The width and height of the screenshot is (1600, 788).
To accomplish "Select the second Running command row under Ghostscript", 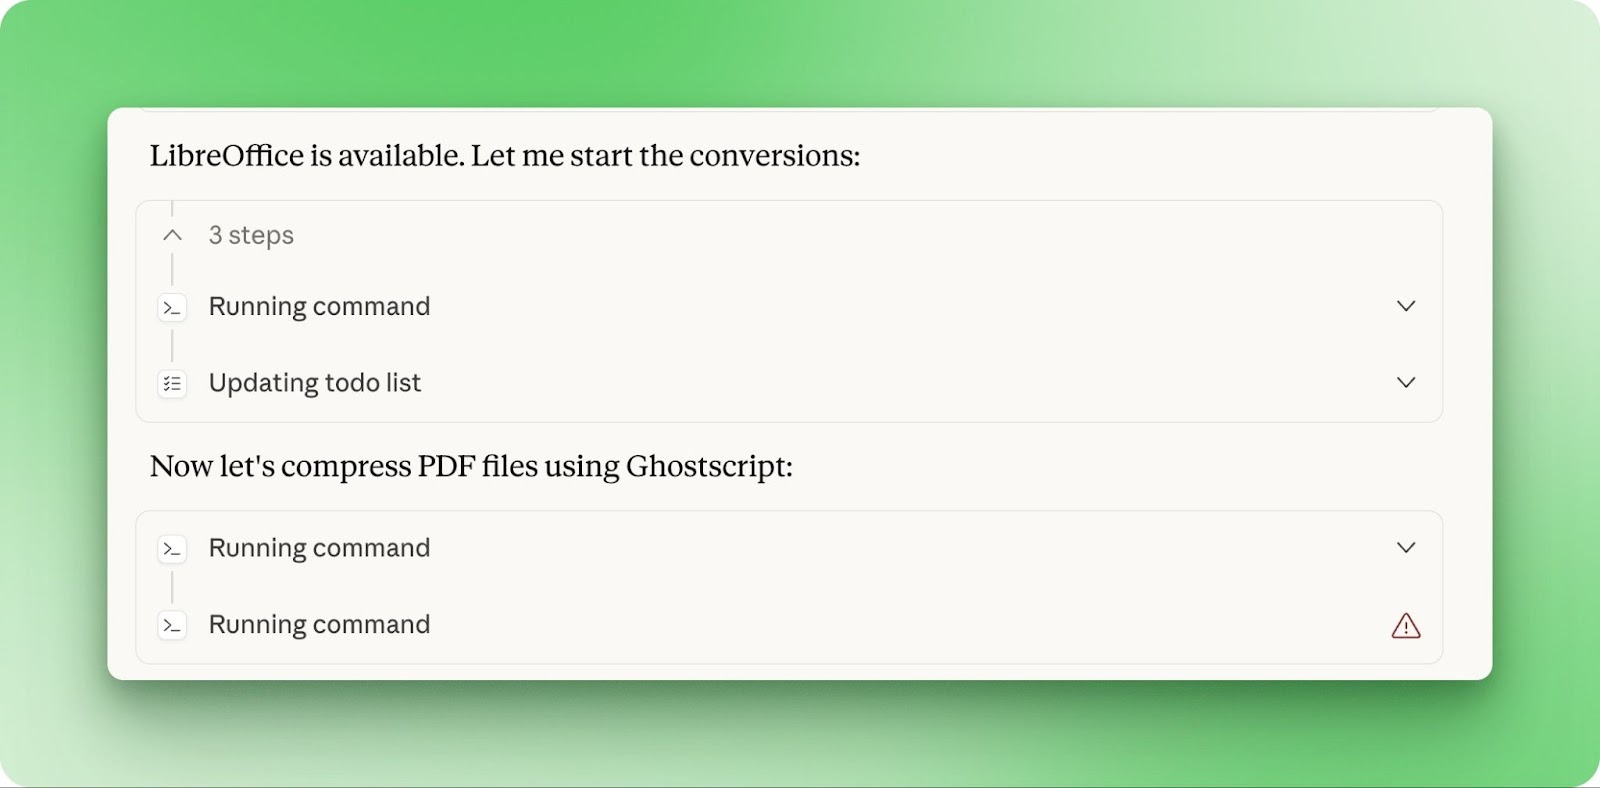I will (x=319, y=625).
